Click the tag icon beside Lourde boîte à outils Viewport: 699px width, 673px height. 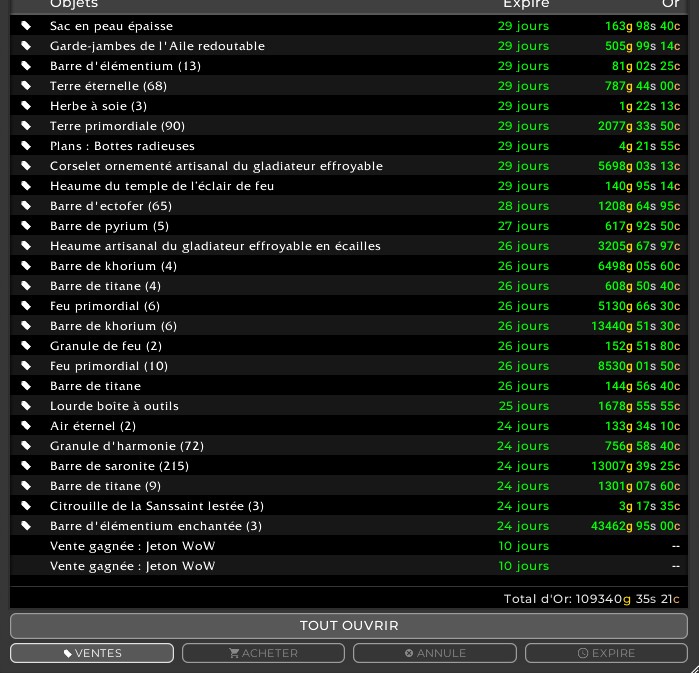[26, 406]
